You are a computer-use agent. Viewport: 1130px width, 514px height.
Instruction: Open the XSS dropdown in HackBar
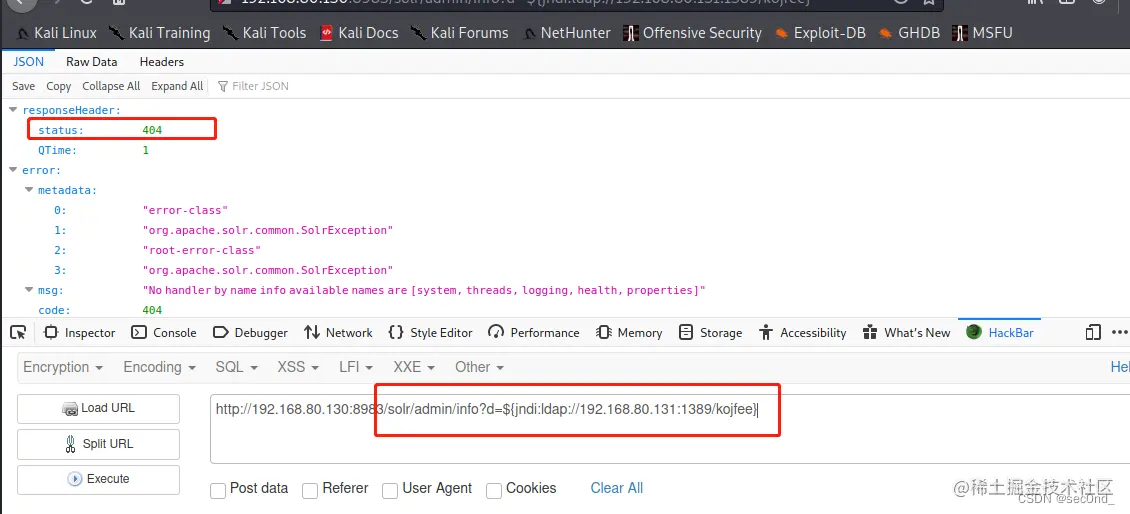(x=298, y=367)
